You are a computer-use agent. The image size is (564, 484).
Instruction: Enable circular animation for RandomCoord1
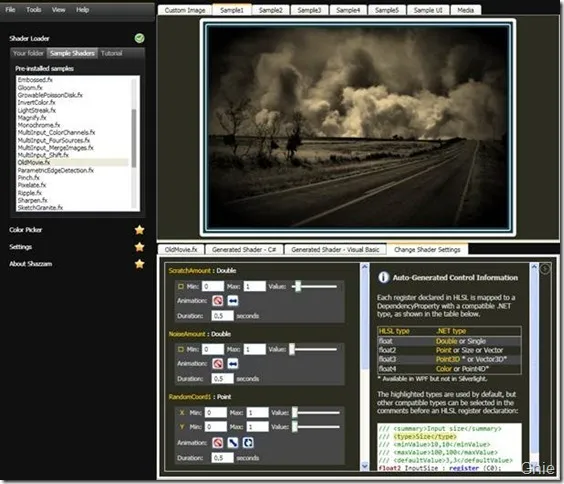pyautogui.click(x=248, y=443)
